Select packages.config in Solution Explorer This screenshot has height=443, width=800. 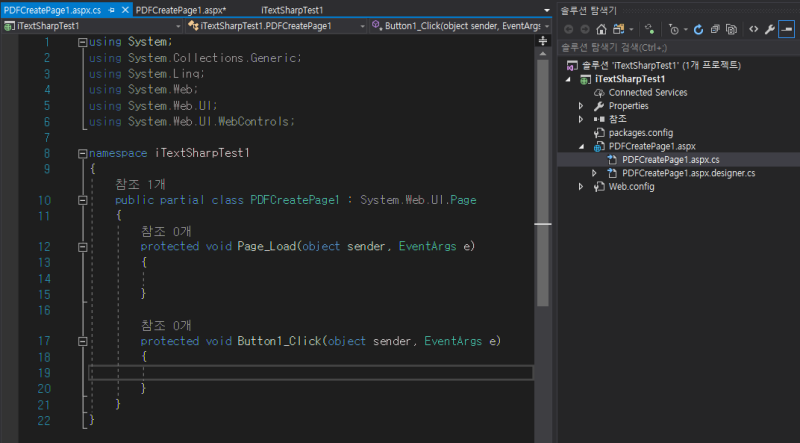(640, 132)
